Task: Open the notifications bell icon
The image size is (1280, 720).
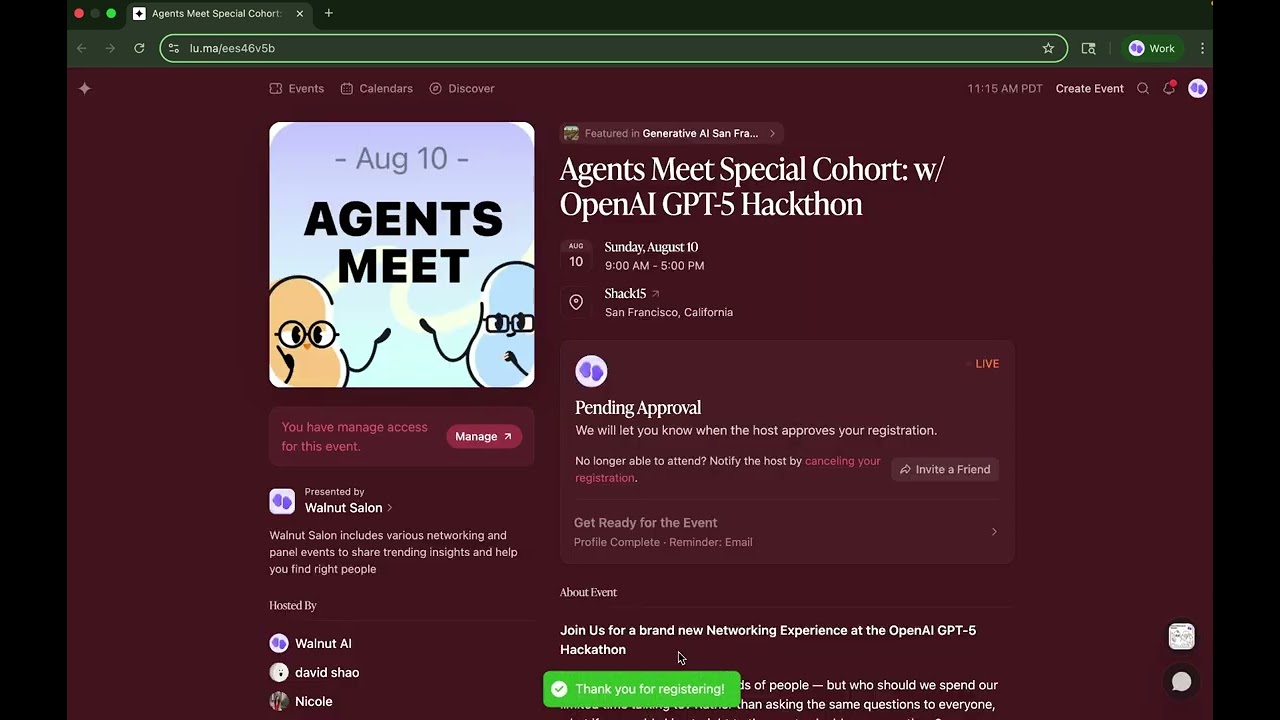Action: 1169,88
